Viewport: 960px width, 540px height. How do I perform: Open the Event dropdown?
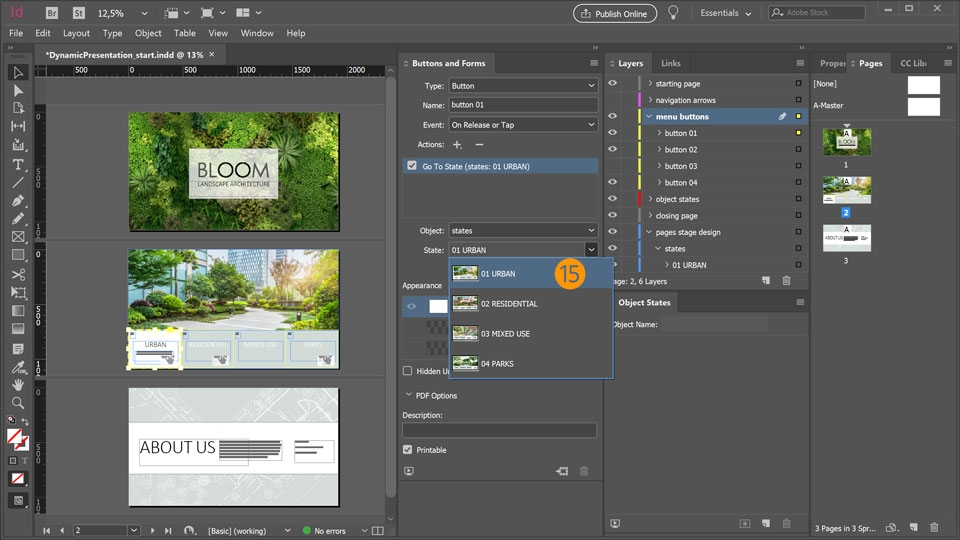pos(523,125)
